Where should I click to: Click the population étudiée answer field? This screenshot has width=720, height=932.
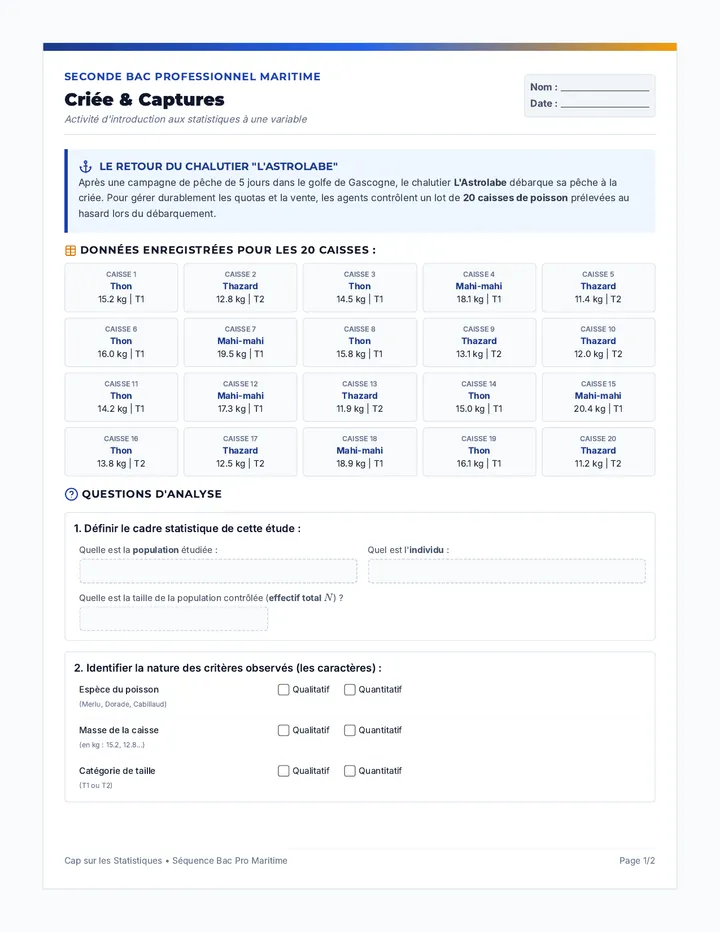pyautogui.click(x=218, y=571)
